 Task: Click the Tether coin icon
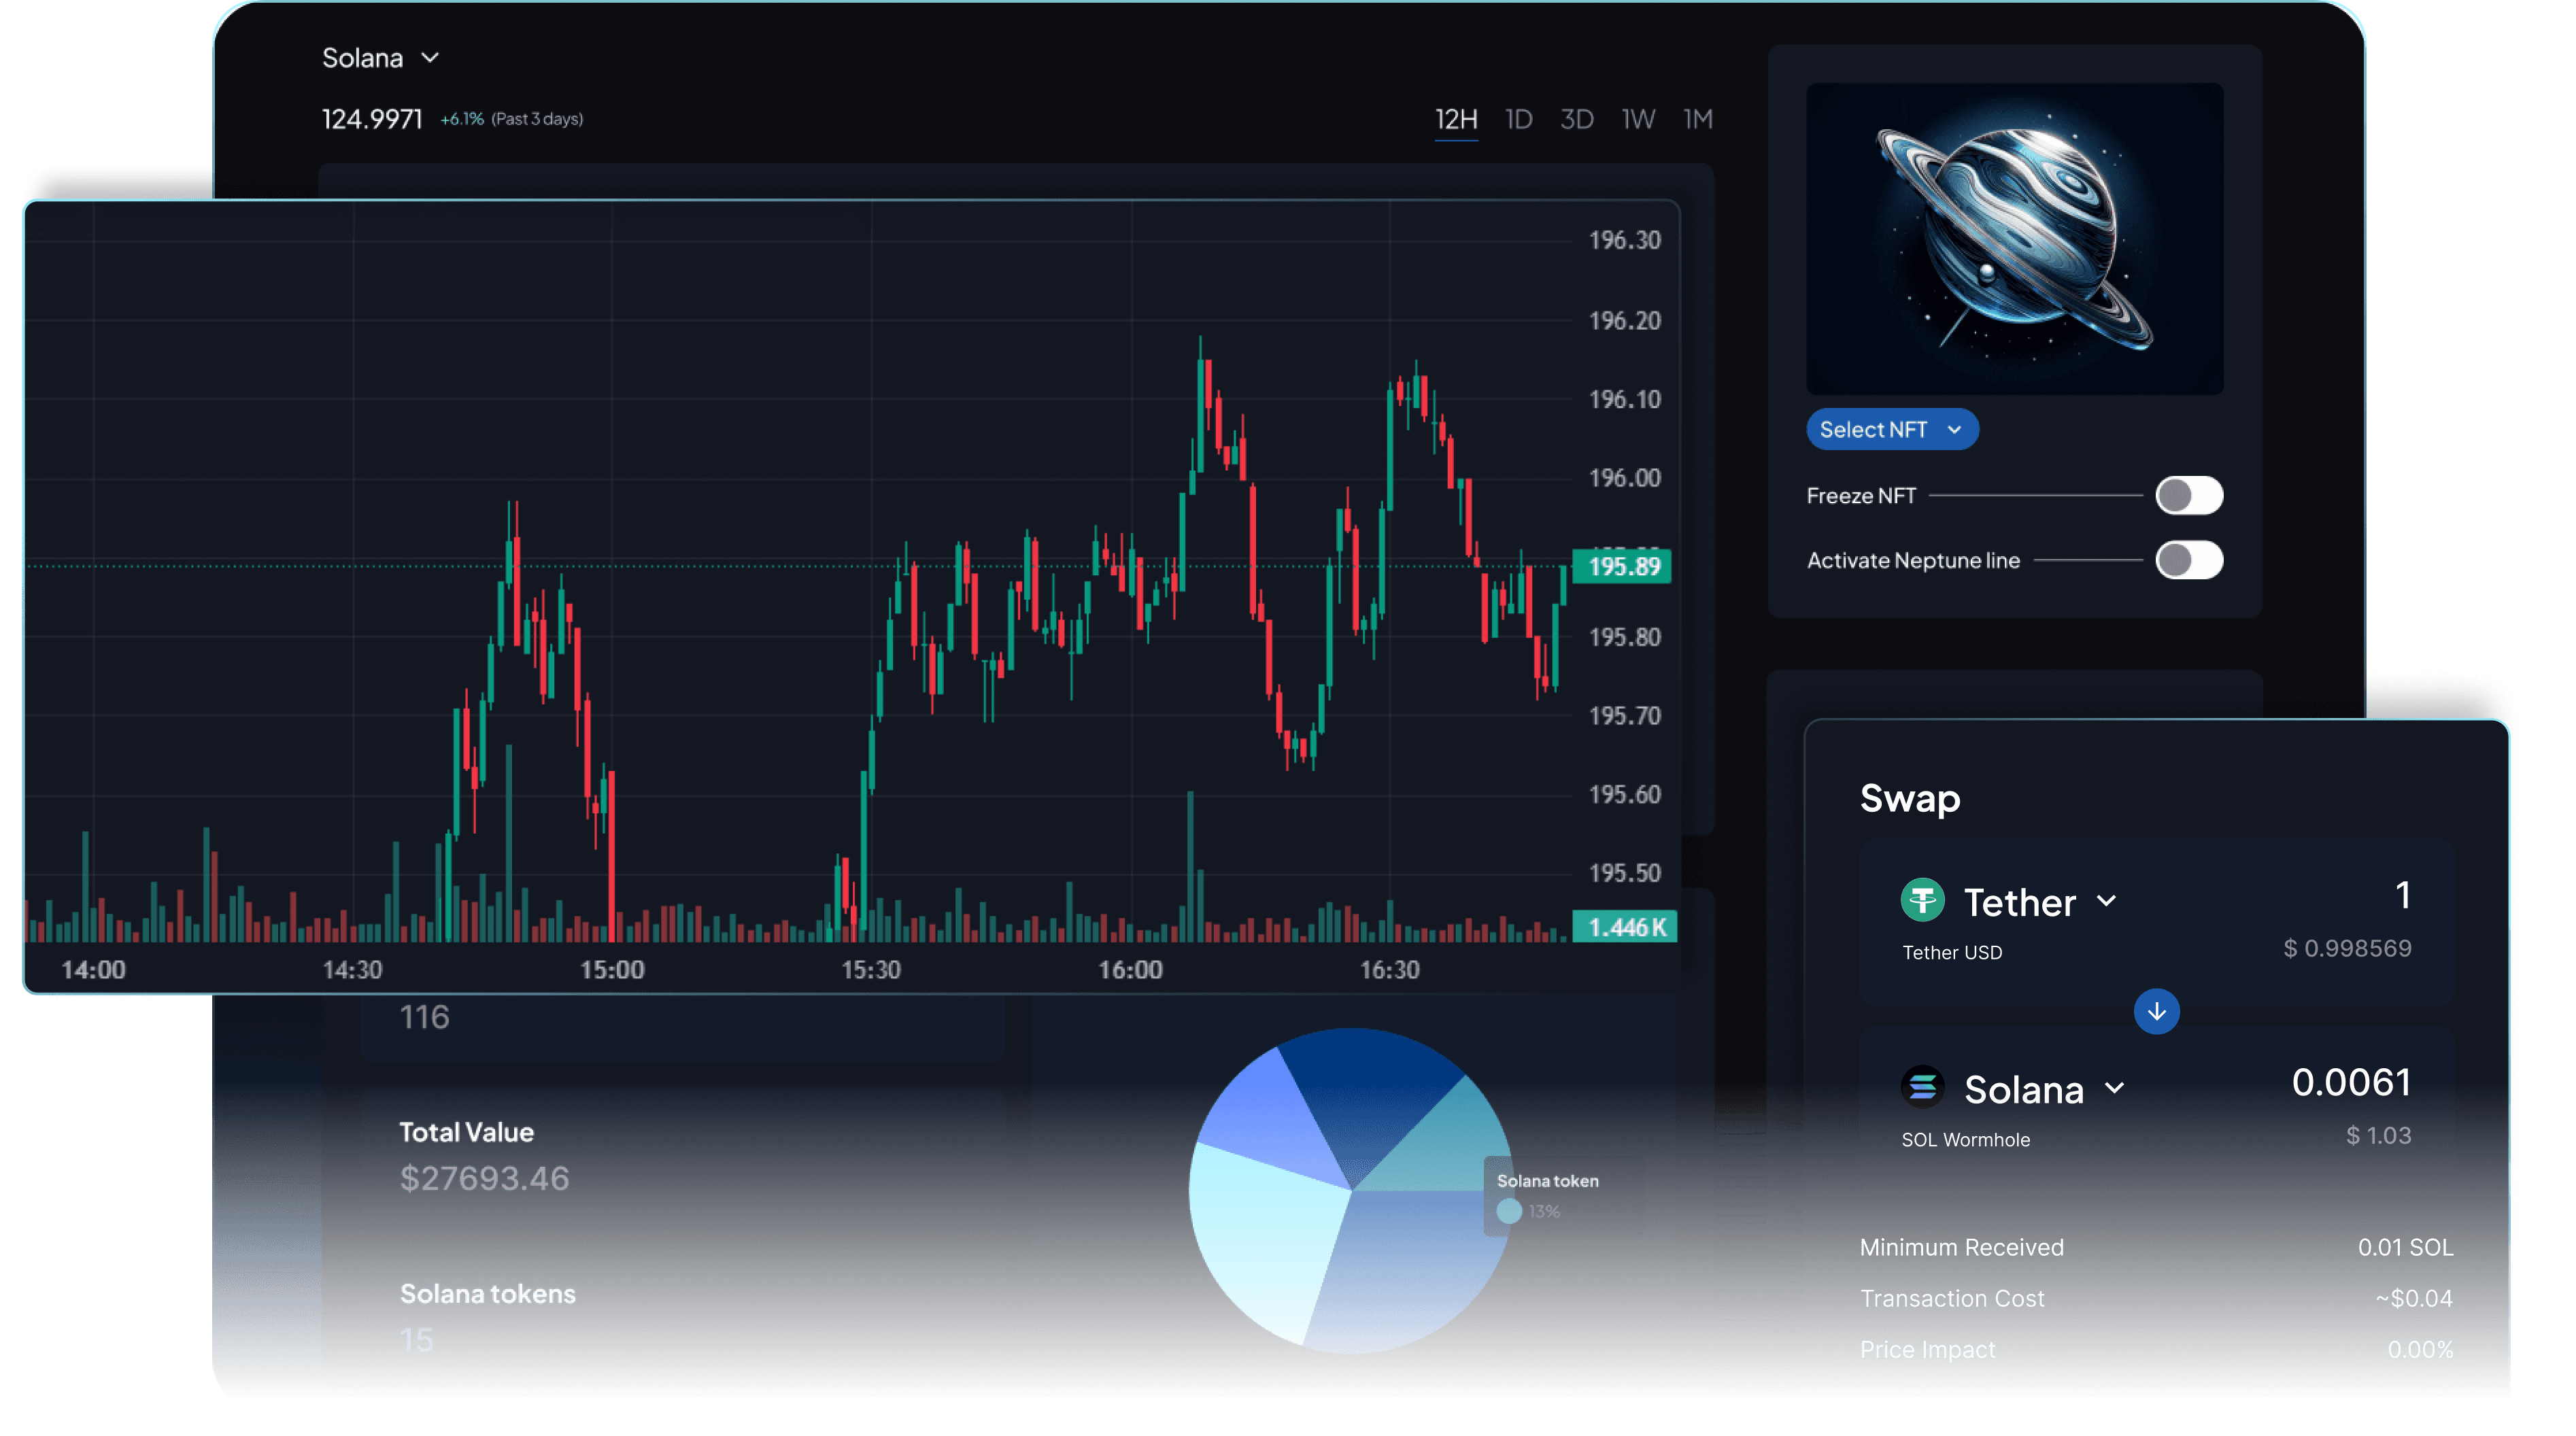1922,900
